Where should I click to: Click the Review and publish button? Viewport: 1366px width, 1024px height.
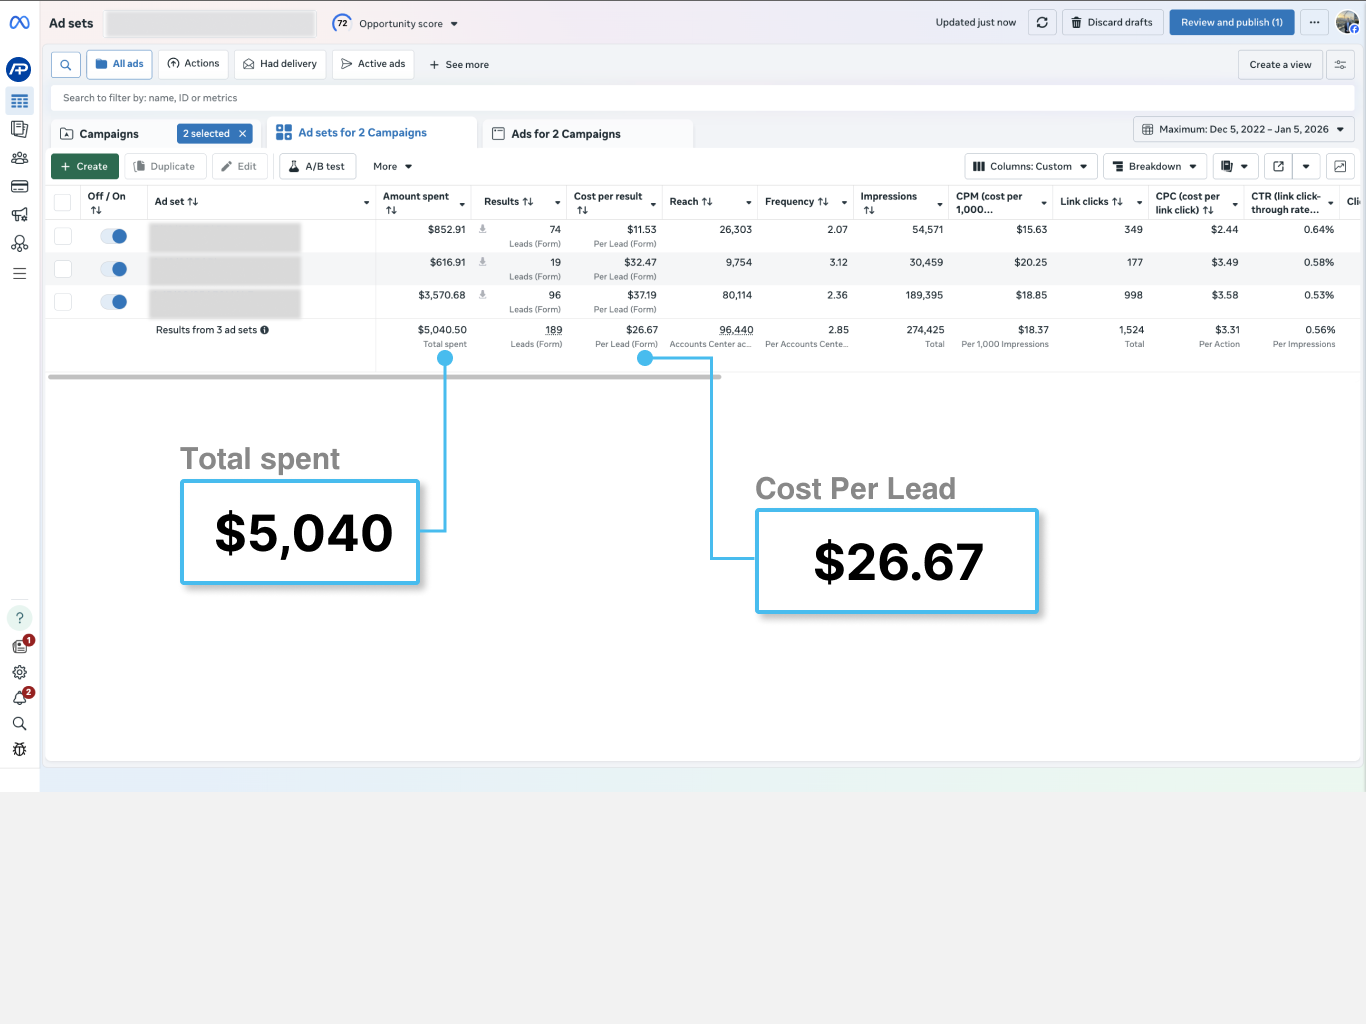coord(1231,22)
